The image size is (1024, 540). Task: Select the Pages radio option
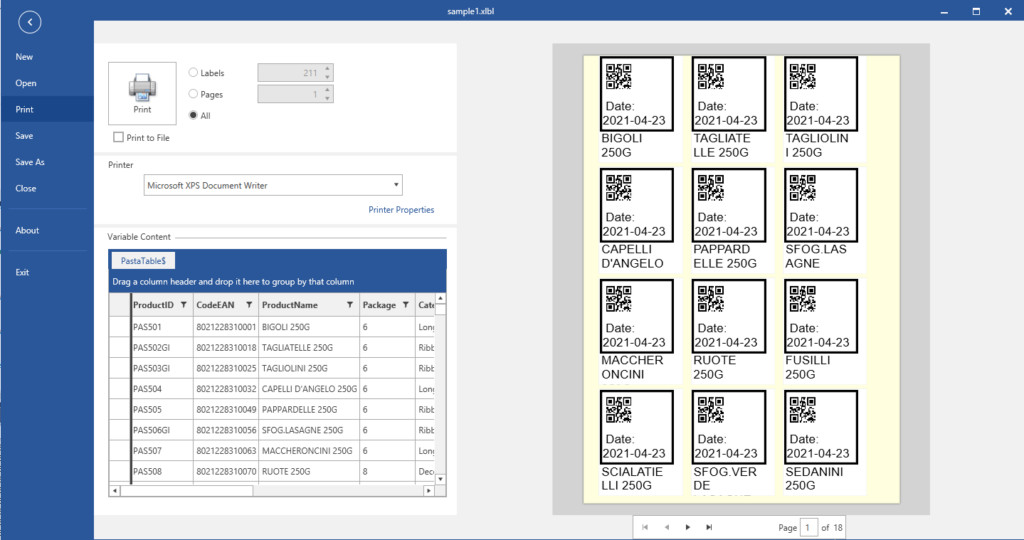pos(193,94)
